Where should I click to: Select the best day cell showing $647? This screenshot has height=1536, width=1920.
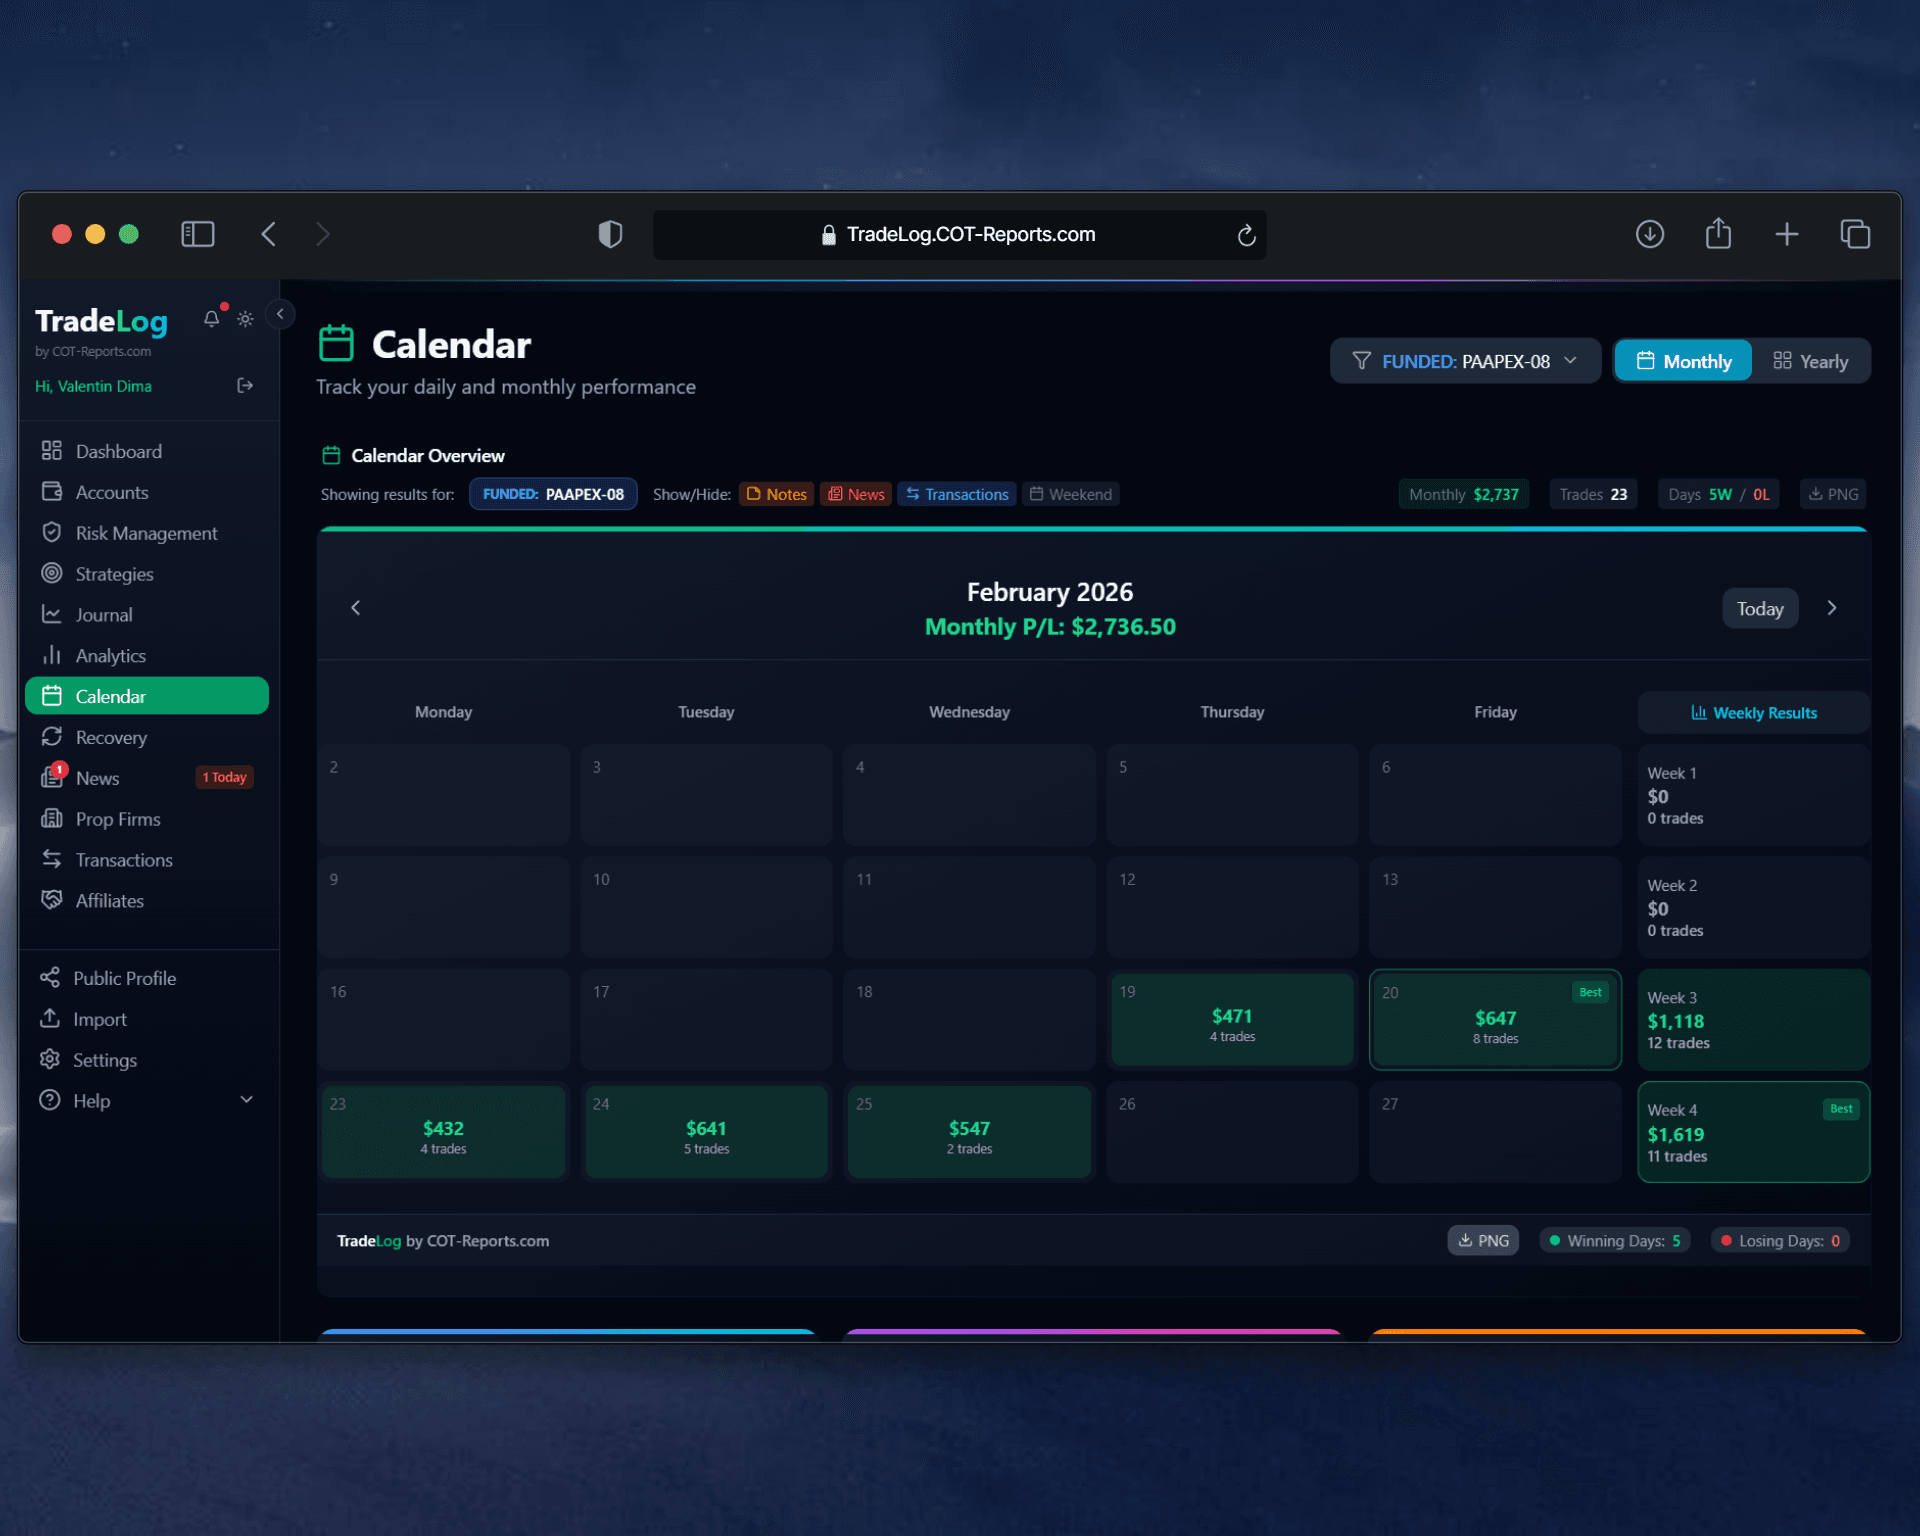click(x=1494, y=1019)
